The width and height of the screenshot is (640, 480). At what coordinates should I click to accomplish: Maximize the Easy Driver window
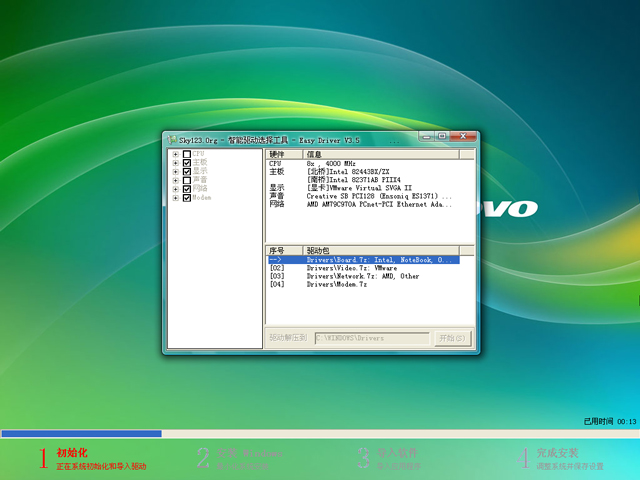(441, 137)
